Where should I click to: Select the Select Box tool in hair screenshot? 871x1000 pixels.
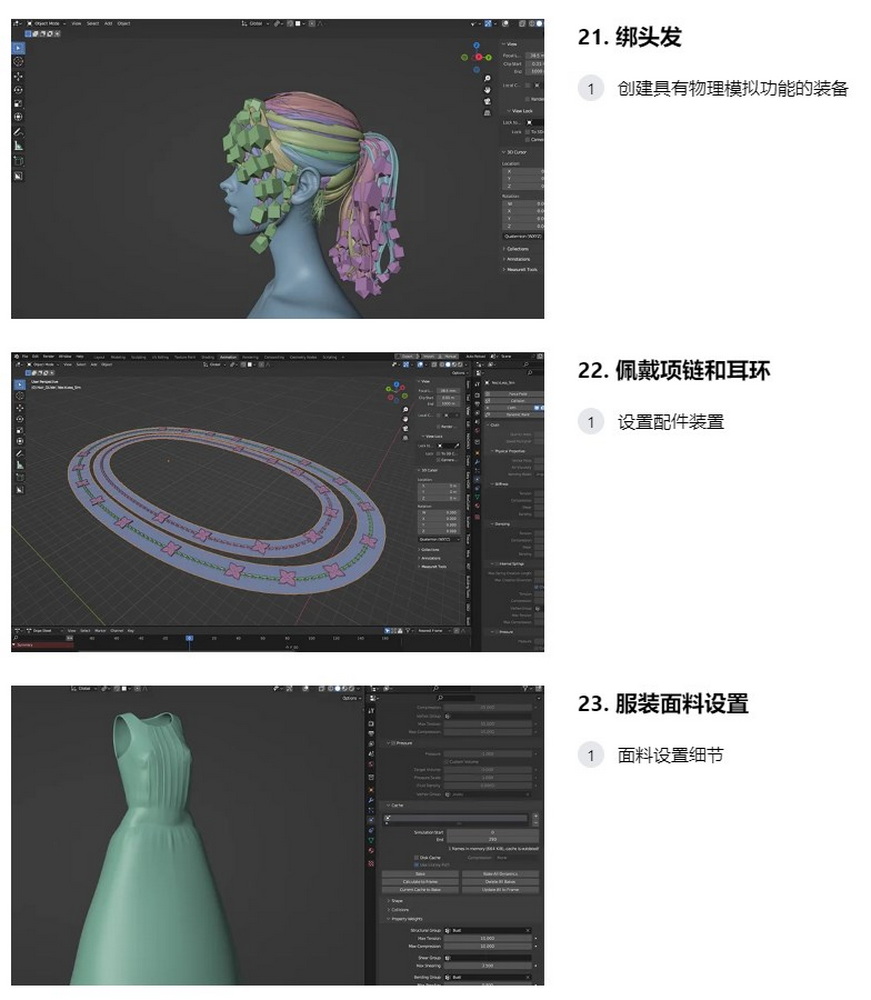tap(18, 48)
